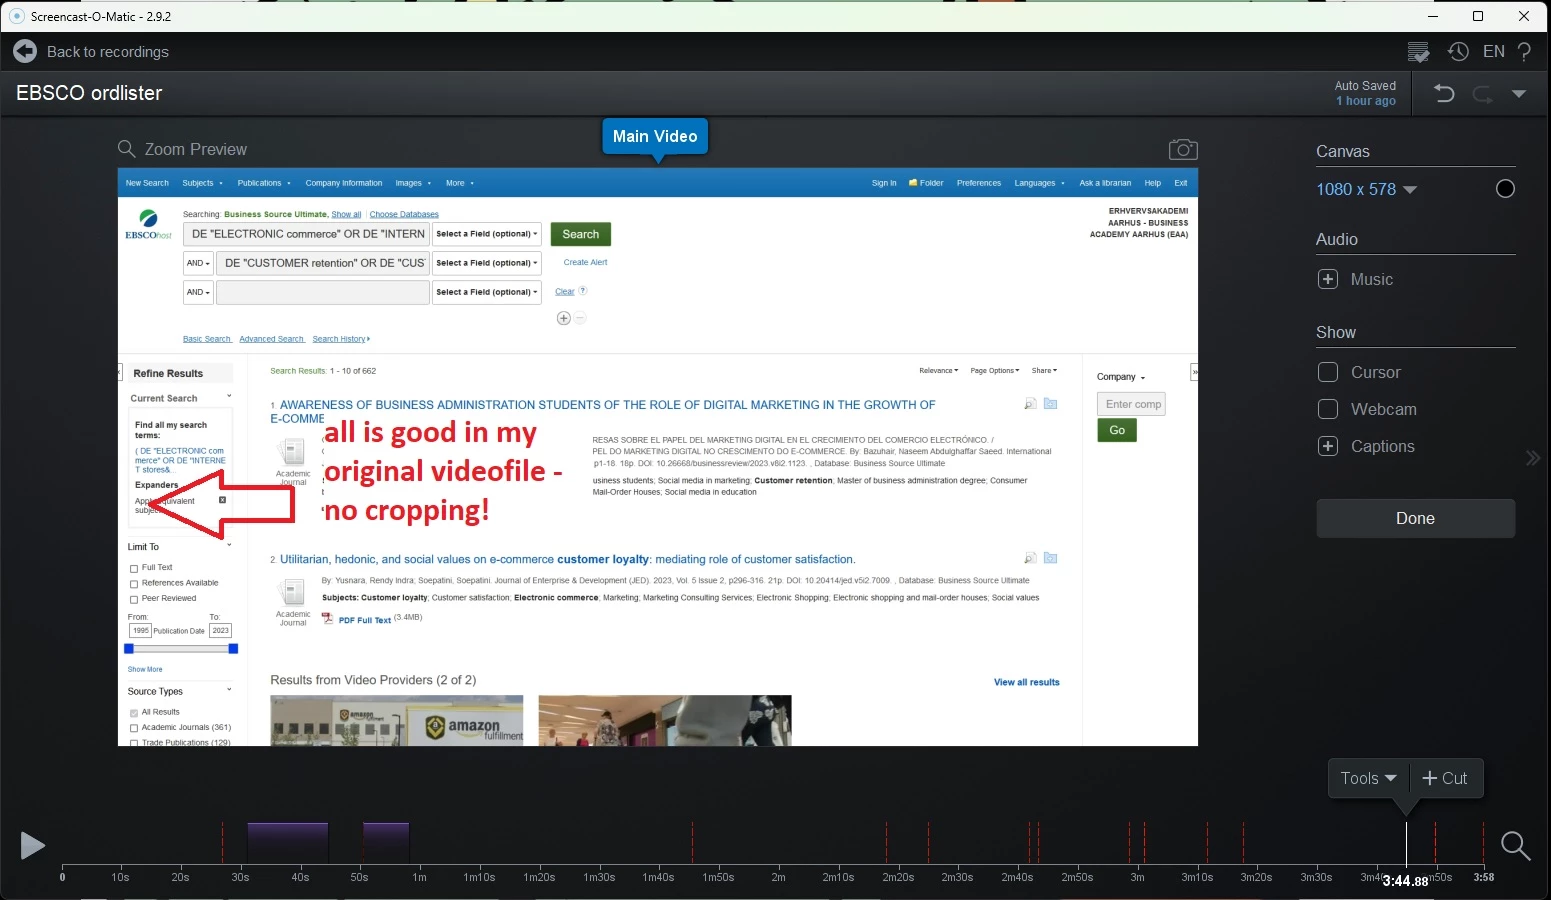Viewport: 1551px width, 900px height.
Task: Toggle All Results source type checkbox
Action: pyautogui.click(x=134, y=713)
